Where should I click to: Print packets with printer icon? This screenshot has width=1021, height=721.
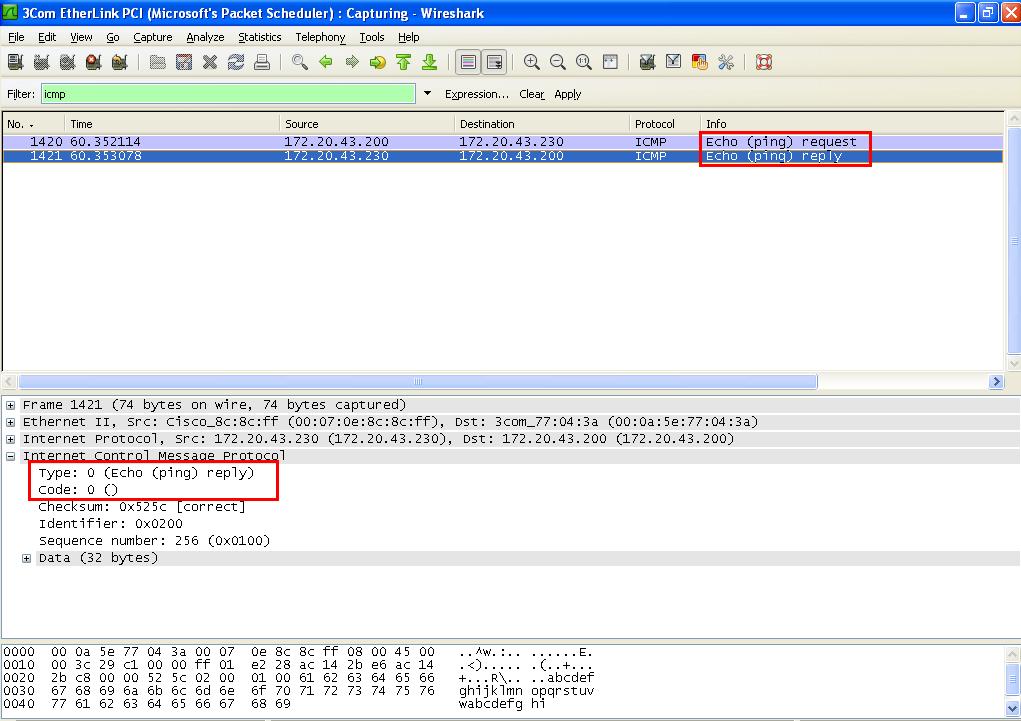(x=262, y=62)
